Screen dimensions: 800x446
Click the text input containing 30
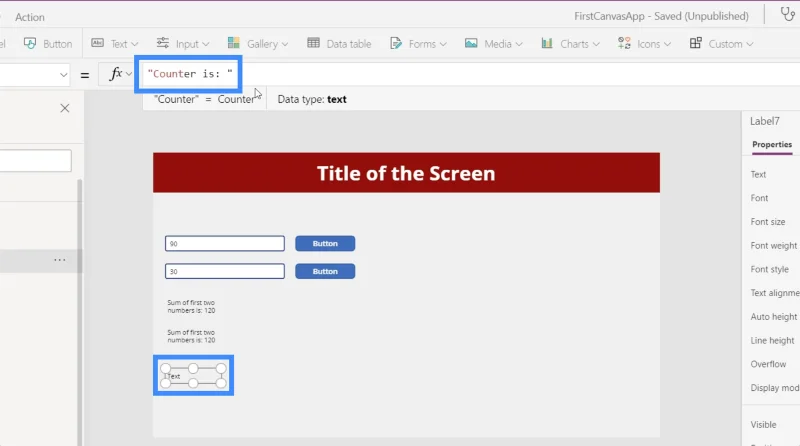pos(224,271)
